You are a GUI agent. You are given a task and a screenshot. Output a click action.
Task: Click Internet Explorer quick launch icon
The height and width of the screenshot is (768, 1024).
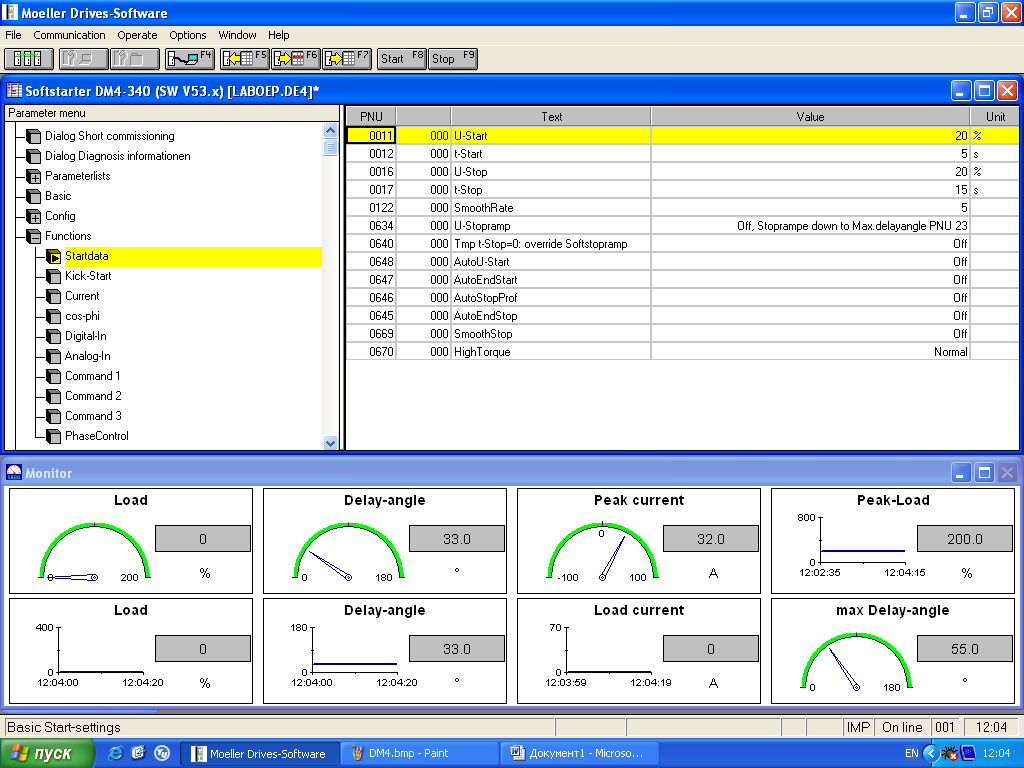116,753
